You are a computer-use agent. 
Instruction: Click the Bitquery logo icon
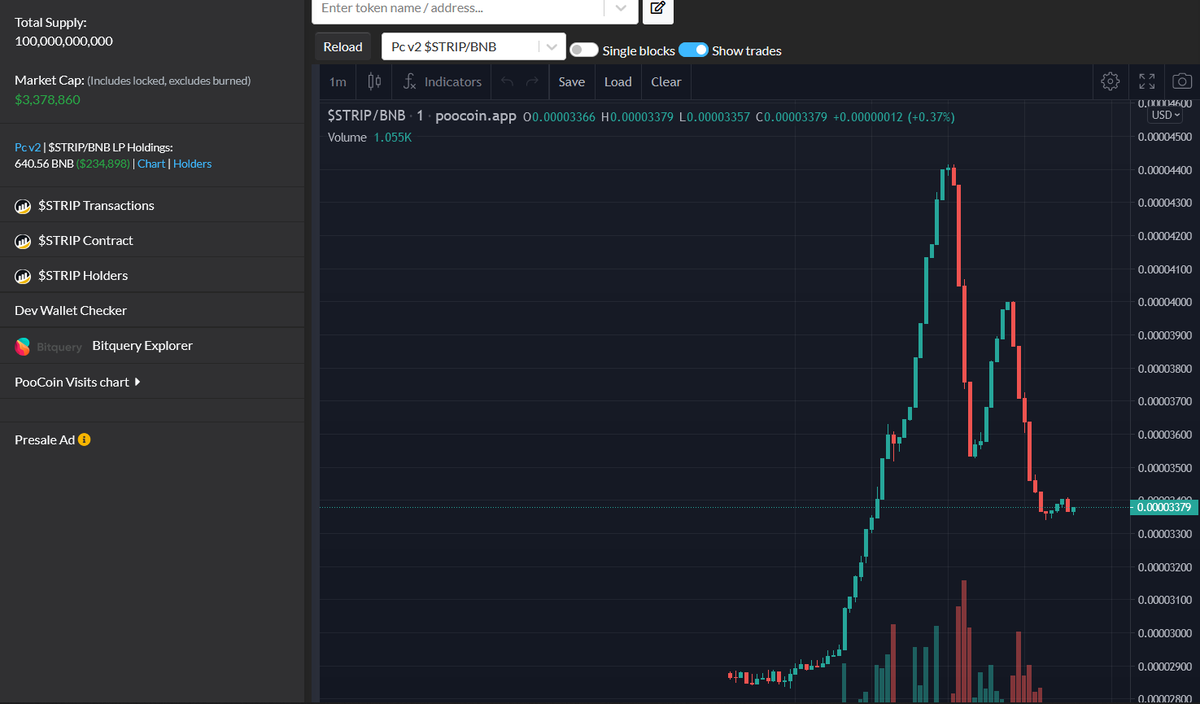point(23,346)
